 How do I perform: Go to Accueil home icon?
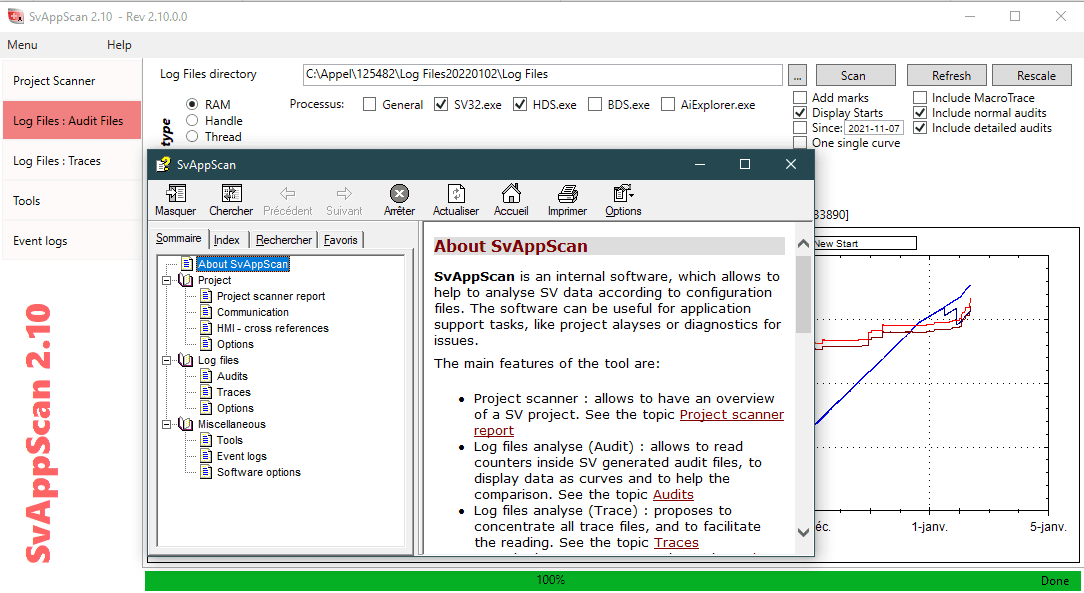click(x=511, y=193)
